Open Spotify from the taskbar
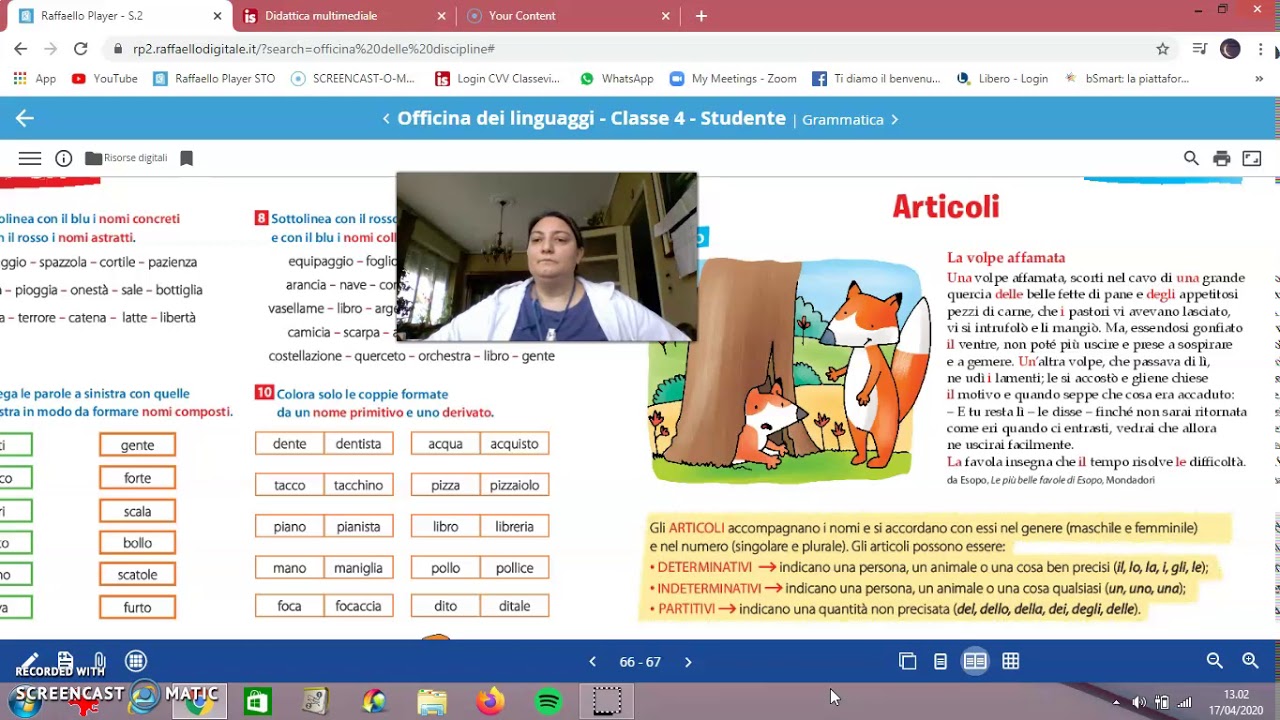 (x=548, y=702)
